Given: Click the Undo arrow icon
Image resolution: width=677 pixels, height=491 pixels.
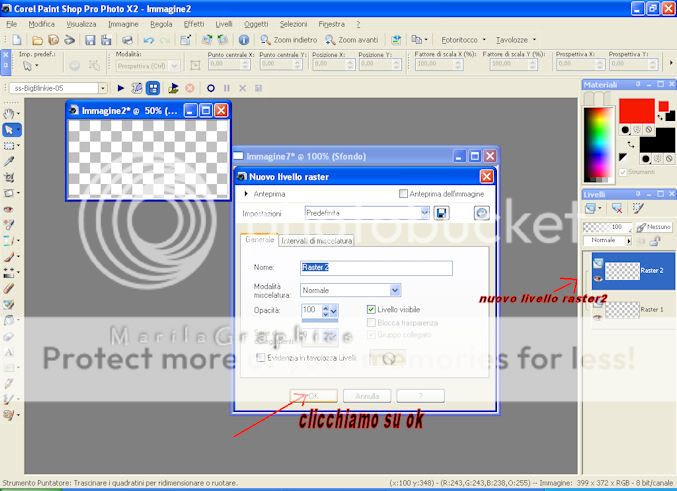Looking at the screenshot, I should click(x=149, y=40).
